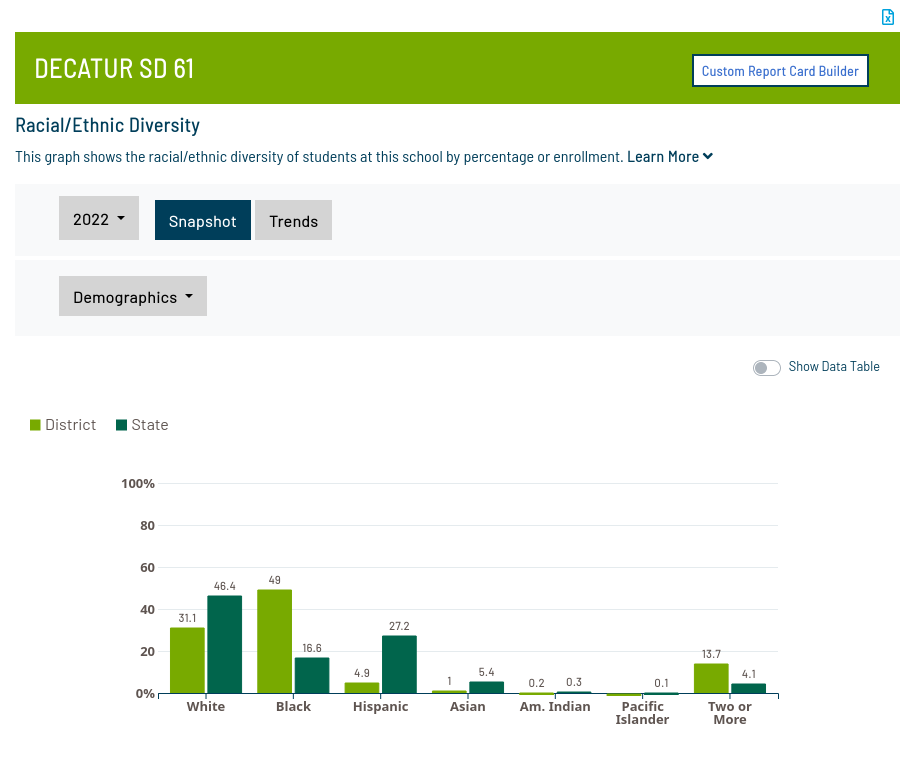Open the 2022 year dropdown

tap(99, 219)
